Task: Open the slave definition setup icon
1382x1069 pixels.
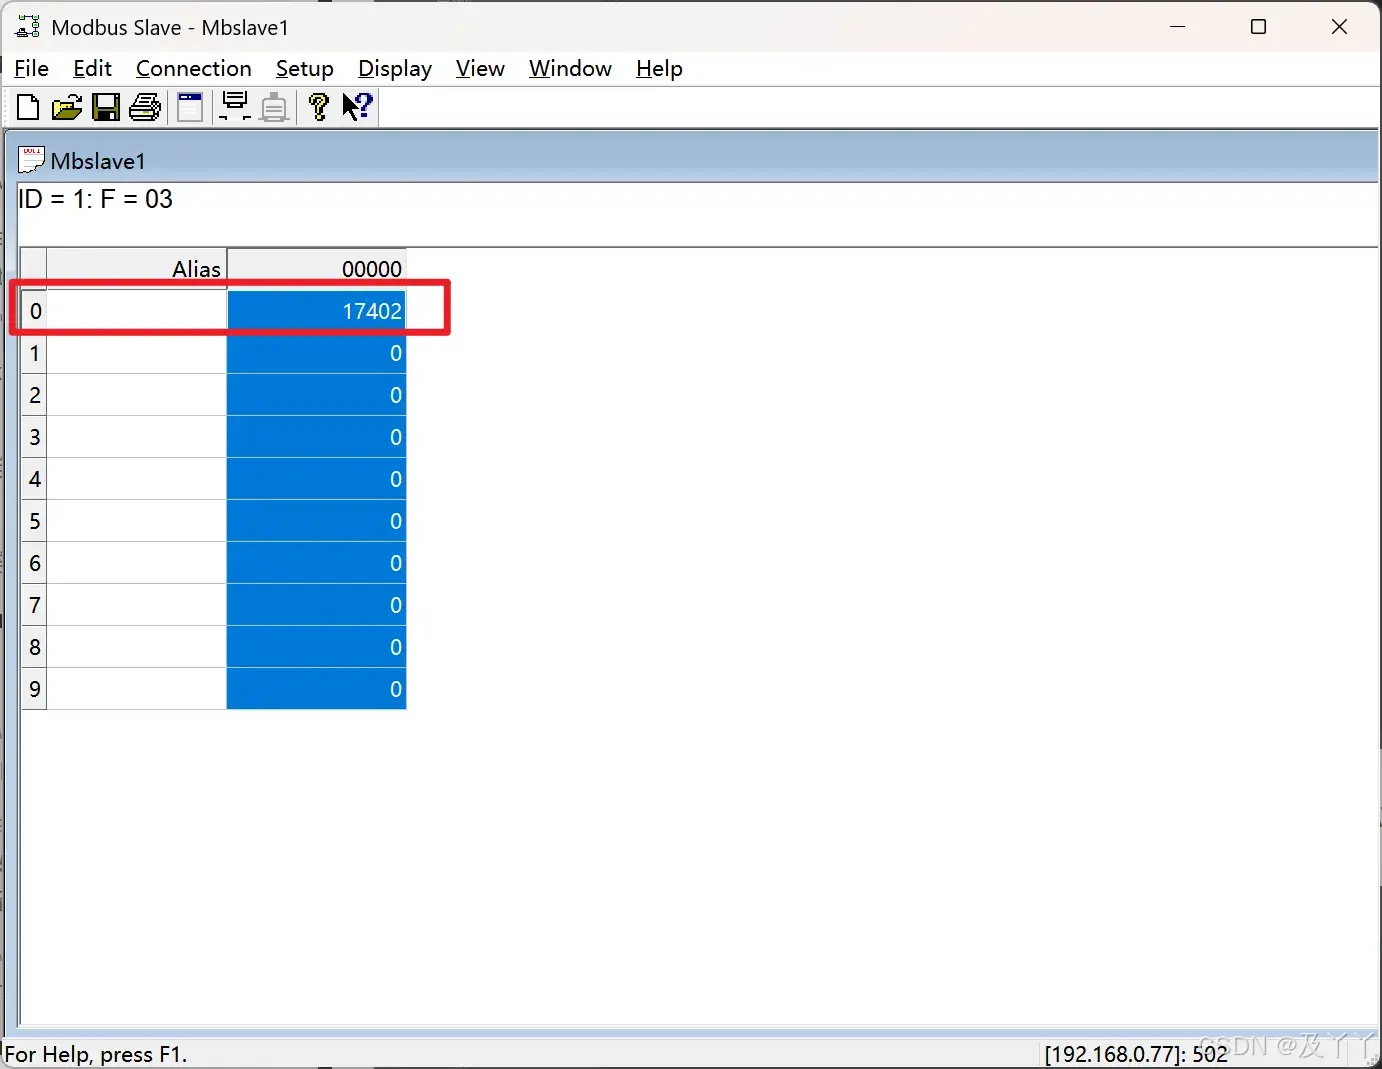Action: 190,107
